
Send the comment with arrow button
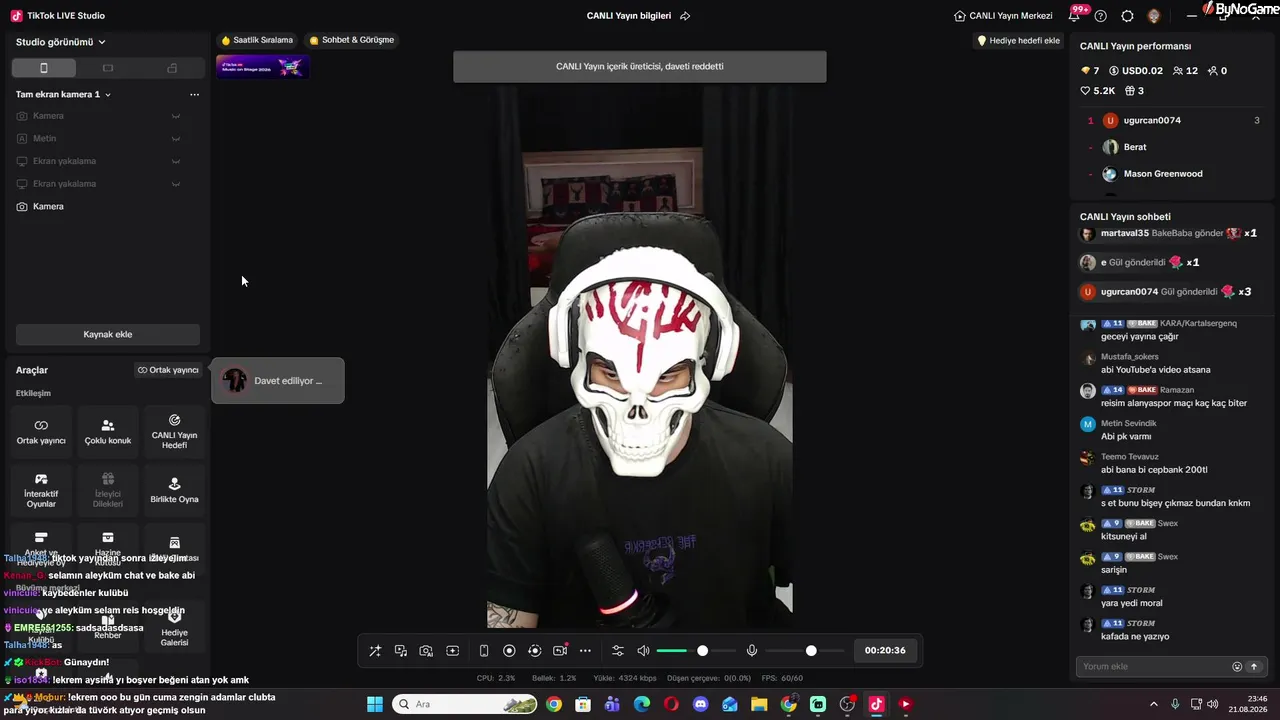pyautogui.click(x=1253, y=667)
